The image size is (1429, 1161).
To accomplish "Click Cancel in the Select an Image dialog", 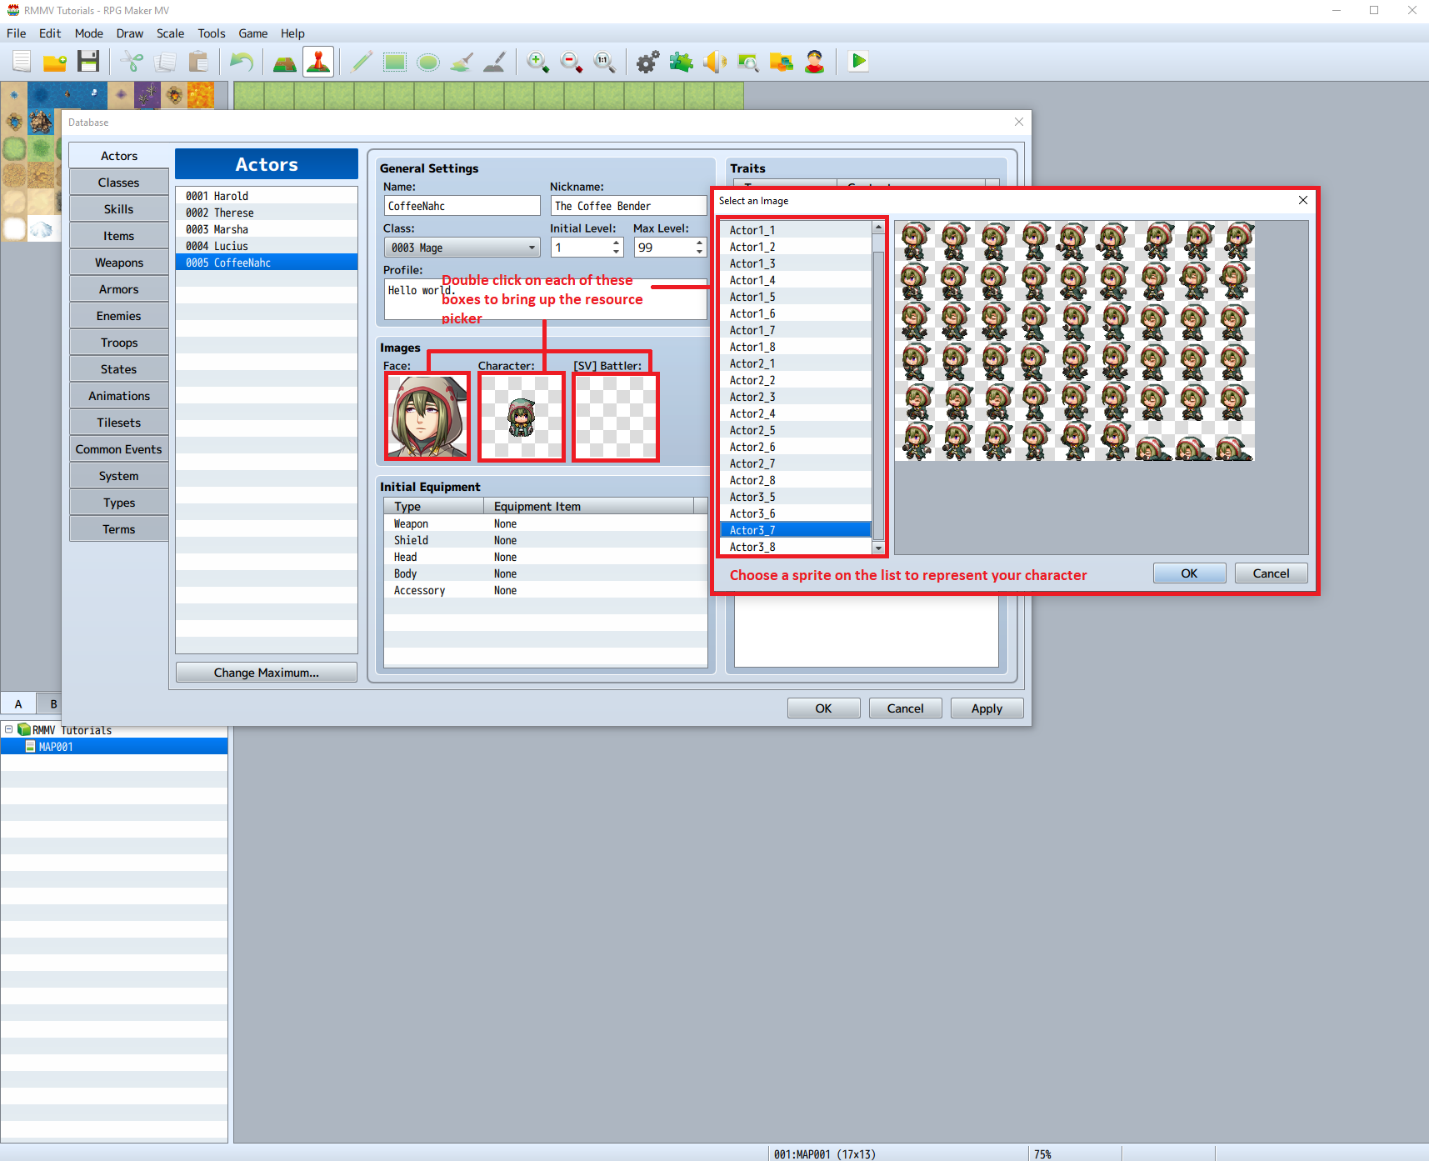I will click(x=1271, y=573).
